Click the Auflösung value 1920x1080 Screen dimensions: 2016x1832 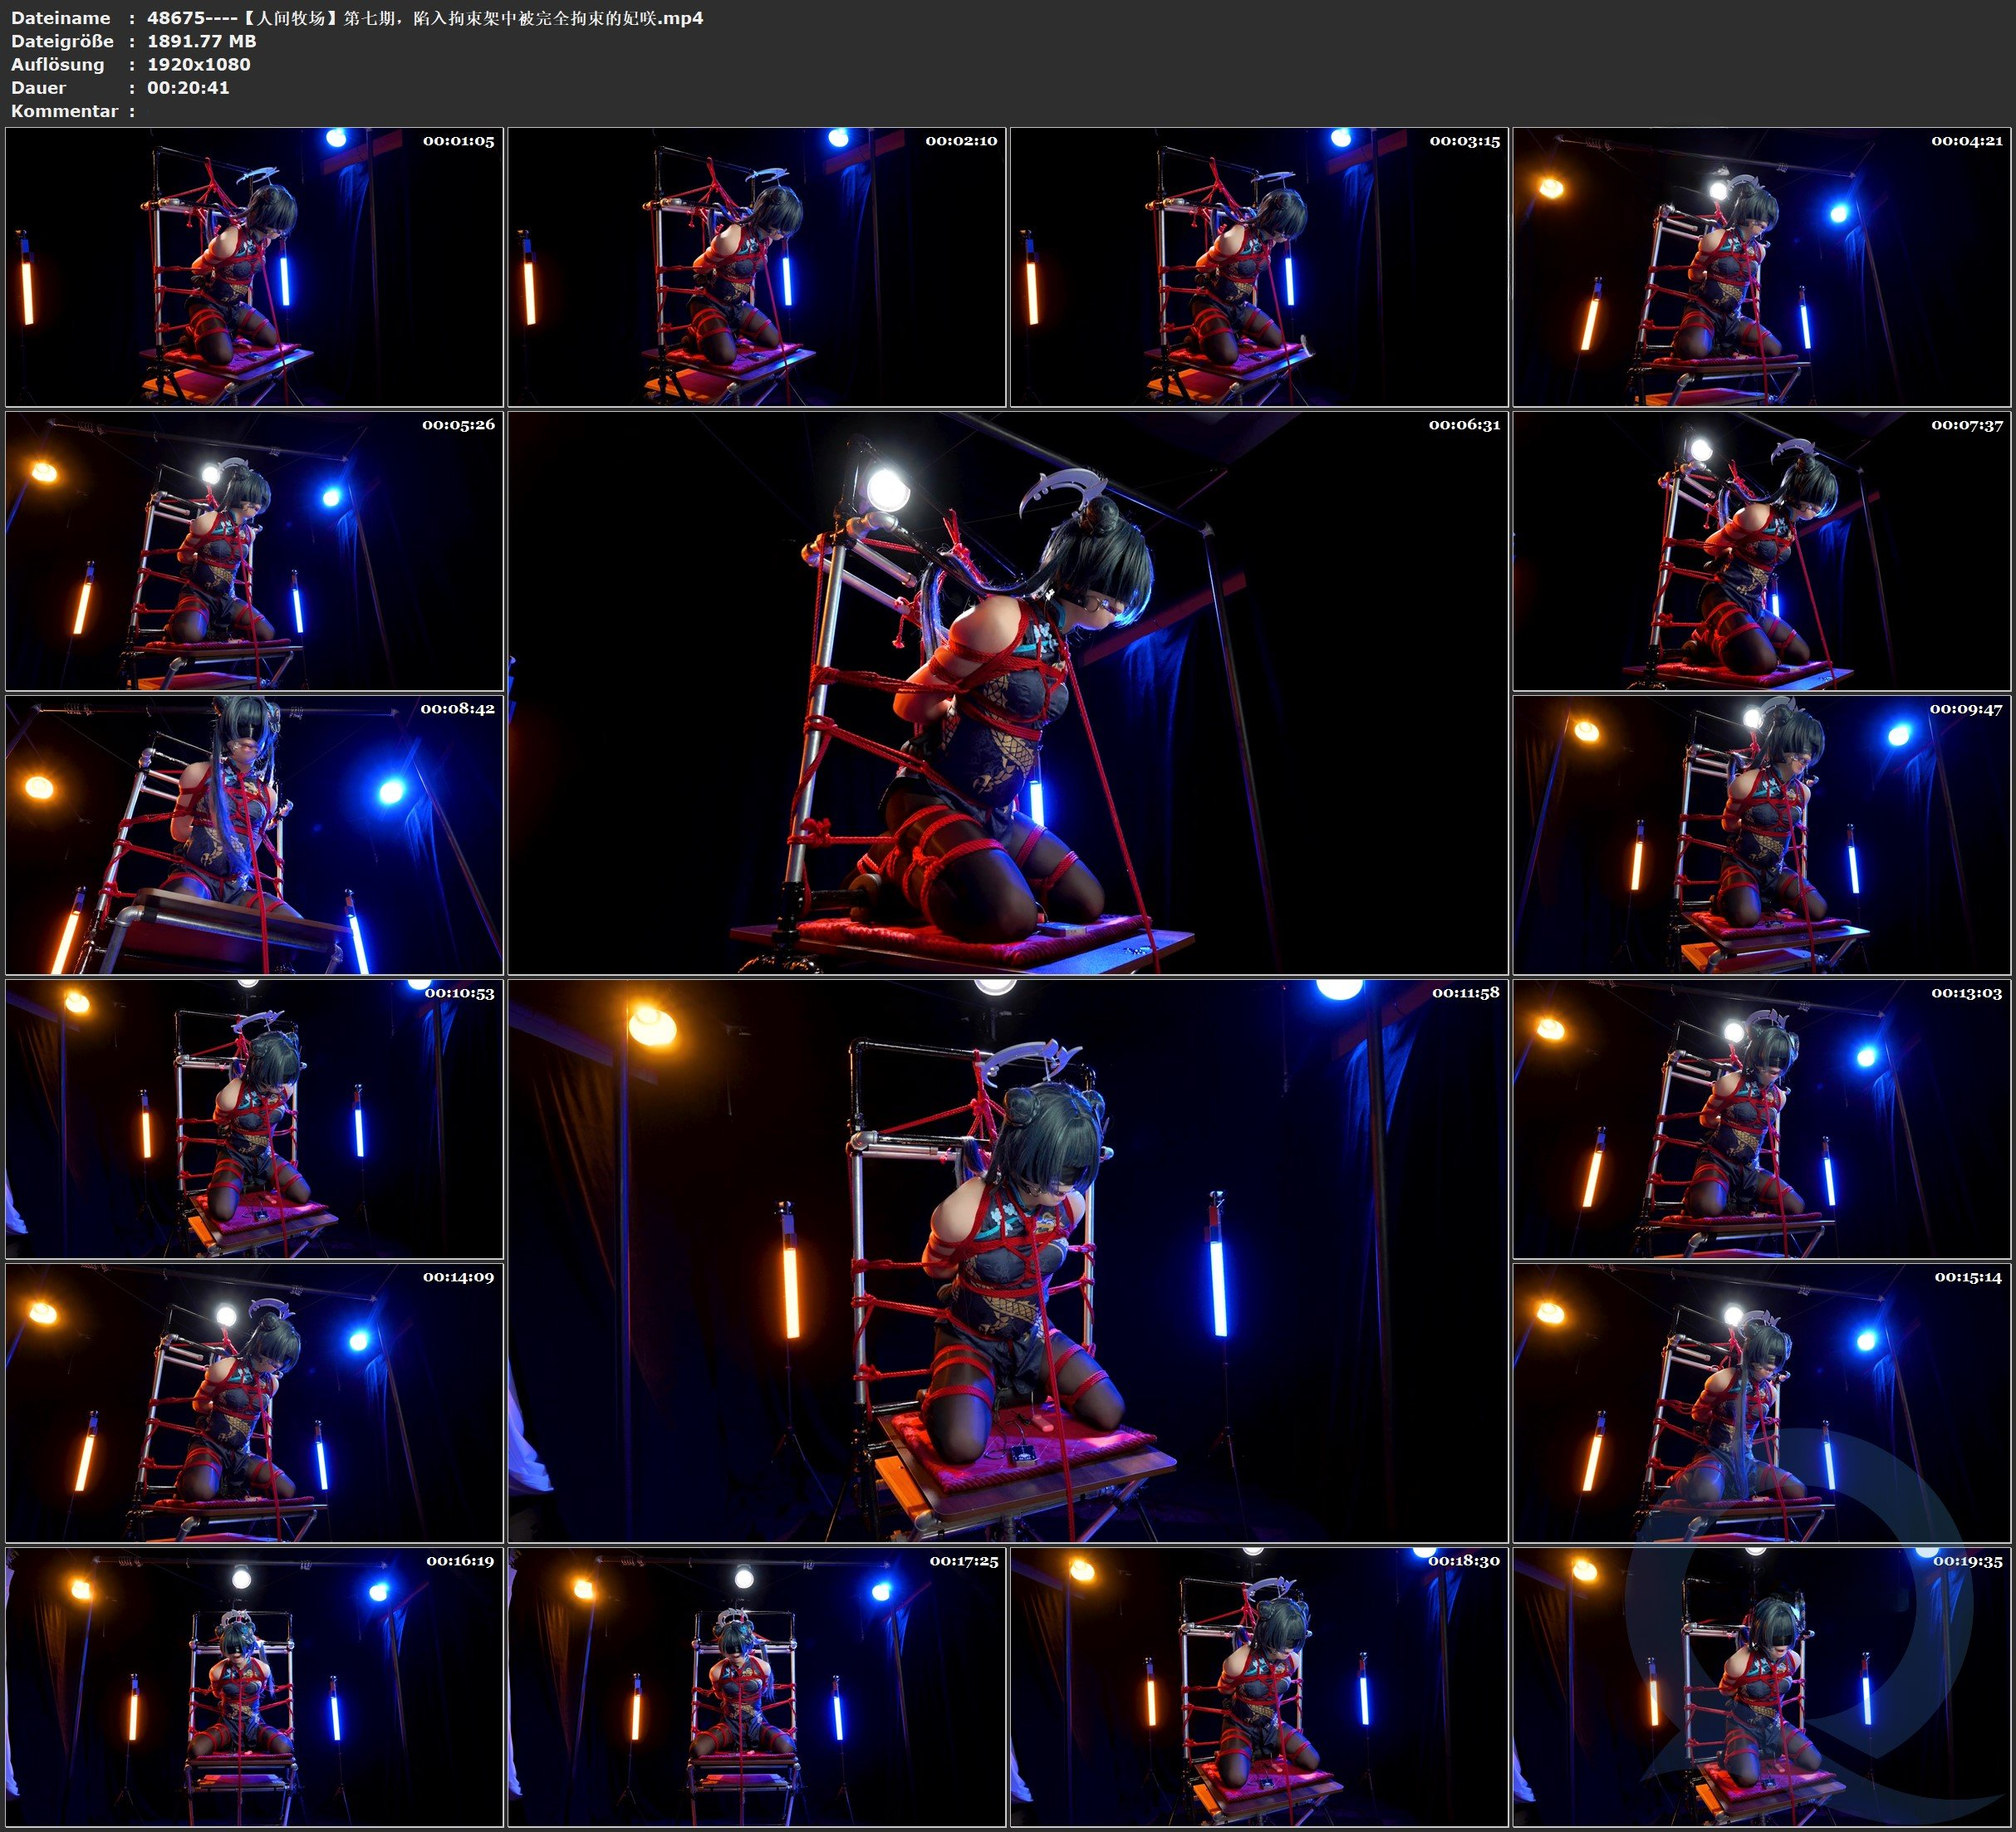click(x=199, y=64)
